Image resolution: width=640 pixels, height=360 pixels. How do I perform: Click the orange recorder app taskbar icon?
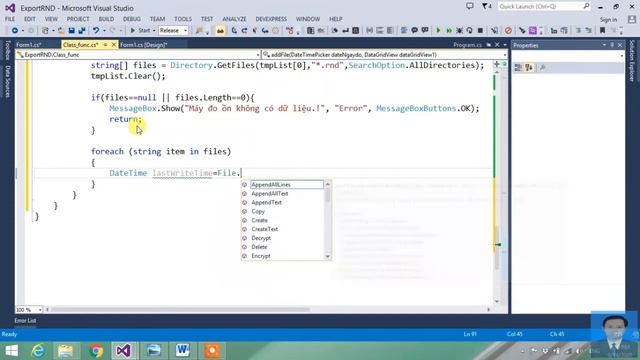click(x=212, y=351)
